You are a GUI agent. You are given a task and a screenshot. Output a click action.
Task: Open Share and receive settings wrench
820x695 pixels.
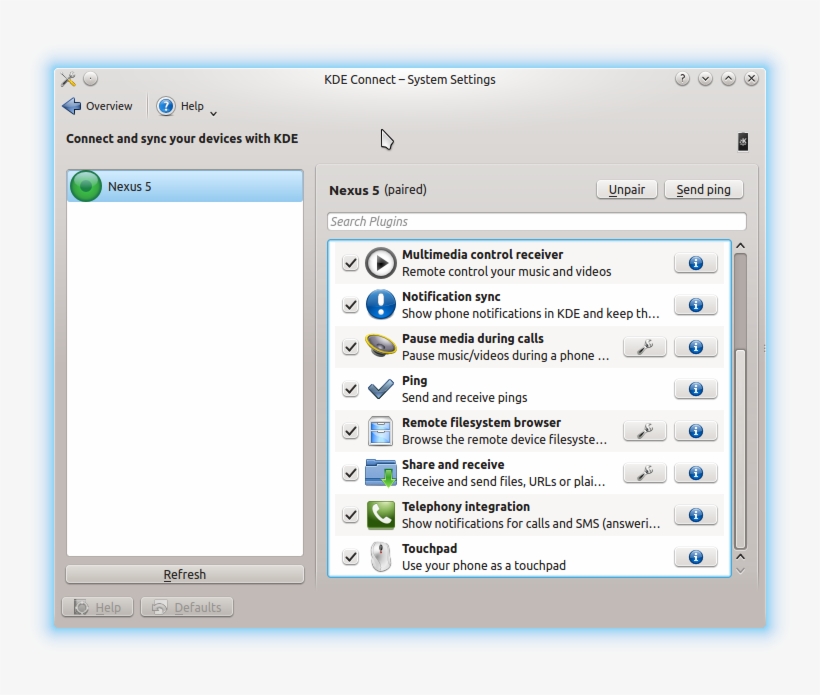click(645, 473)
